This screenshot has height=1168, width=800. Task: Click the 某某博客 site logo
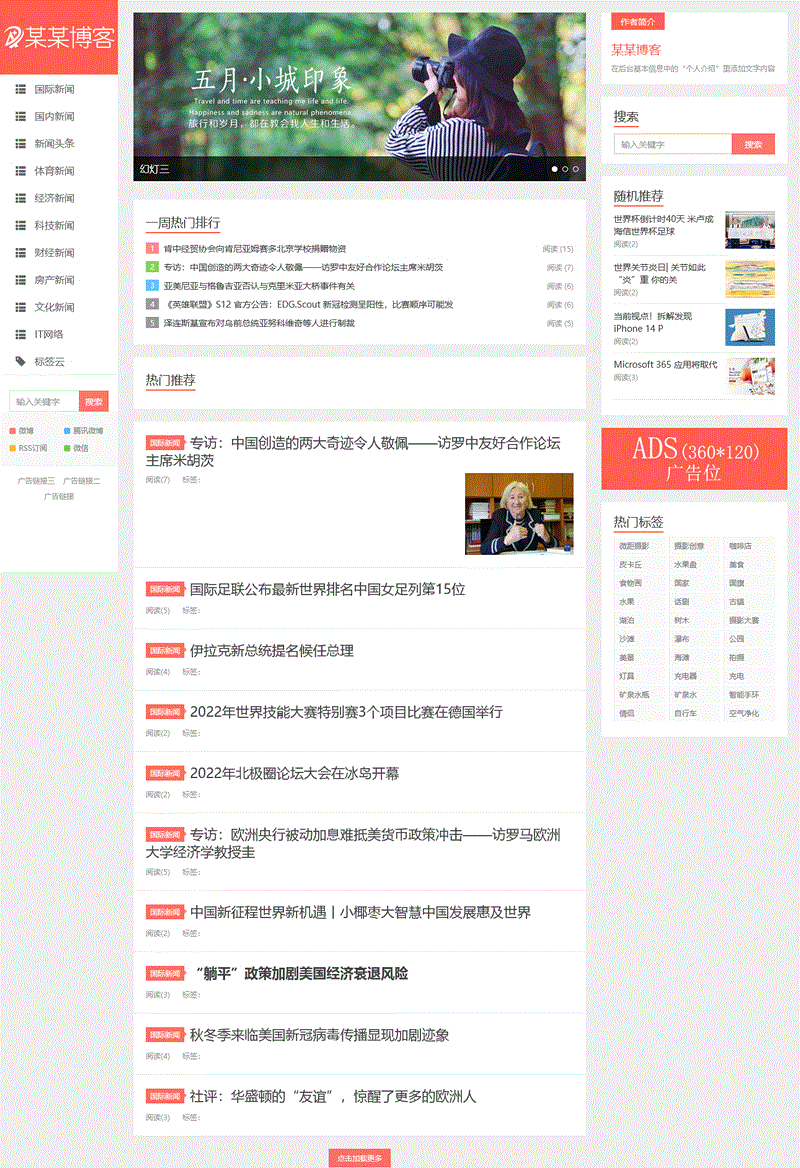[59, 38]
